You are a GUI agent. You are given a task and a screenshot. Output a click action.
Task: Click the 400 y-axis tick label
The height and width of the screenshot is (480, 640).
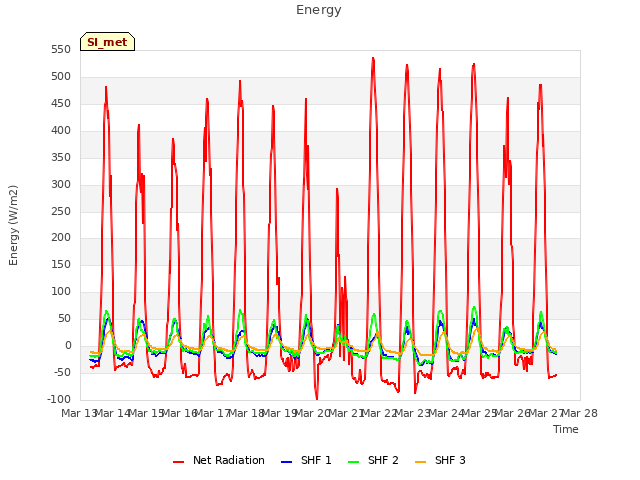tap(61, 131)
